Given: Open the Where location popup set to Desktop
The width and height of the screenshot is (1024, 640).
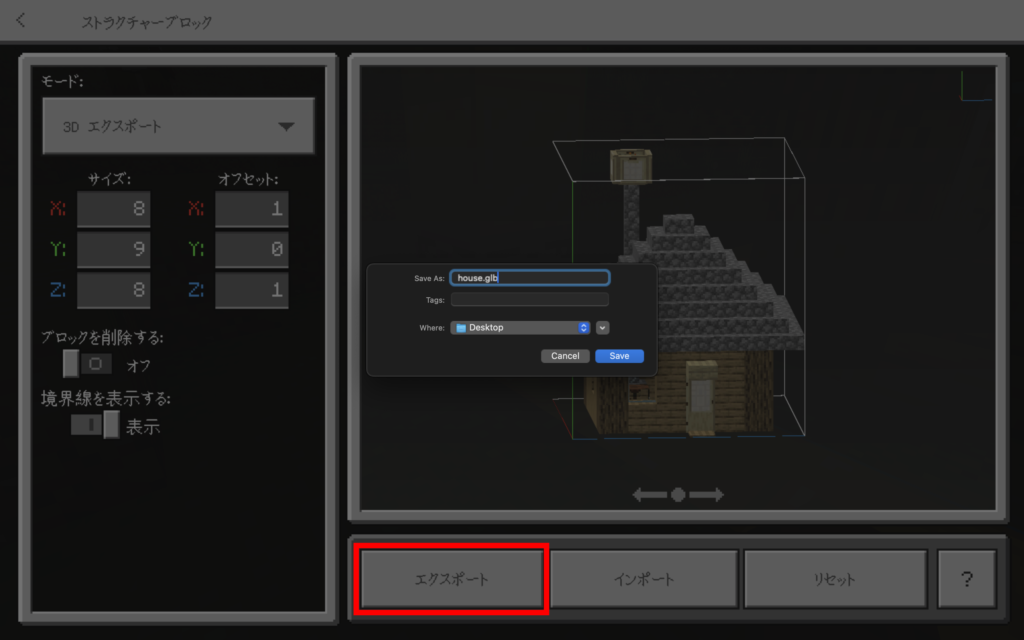Looking at the screenshot, I should coord(520,328).
